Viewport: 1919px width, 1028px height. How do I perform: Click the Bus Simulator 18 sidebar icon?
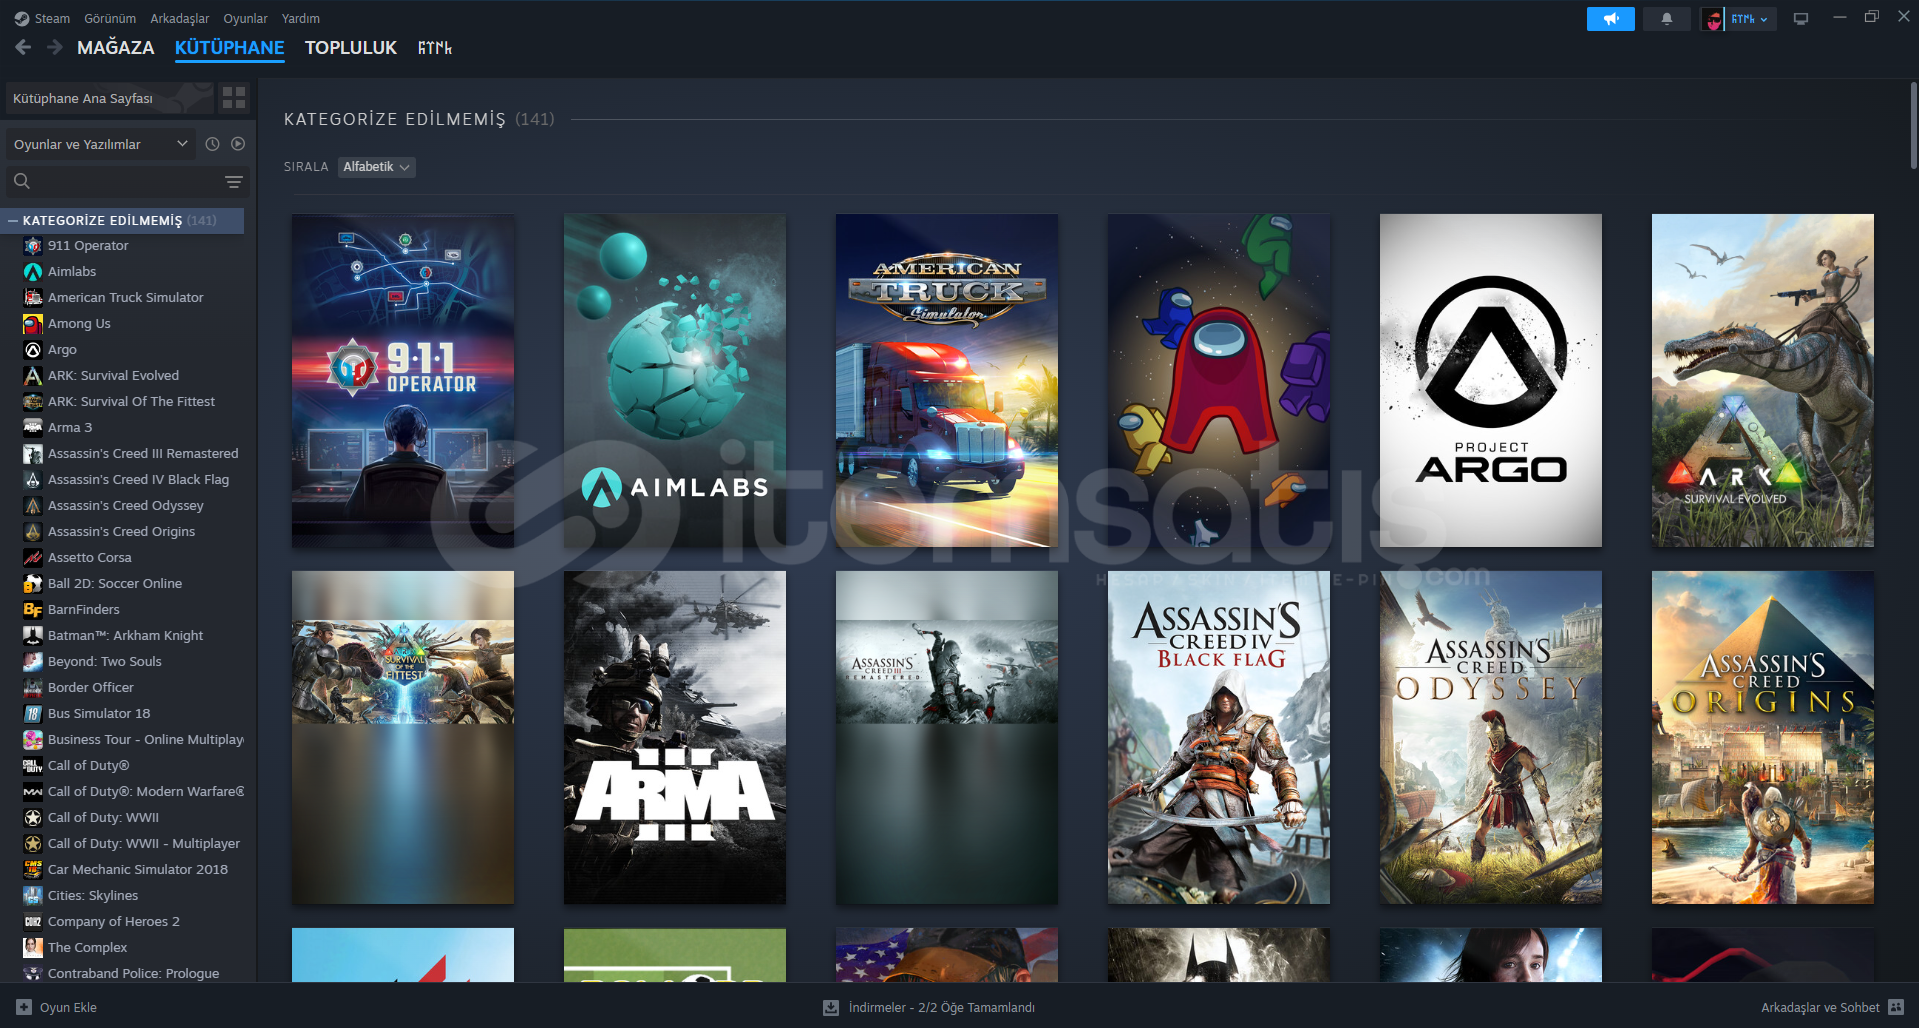(33, 714)
